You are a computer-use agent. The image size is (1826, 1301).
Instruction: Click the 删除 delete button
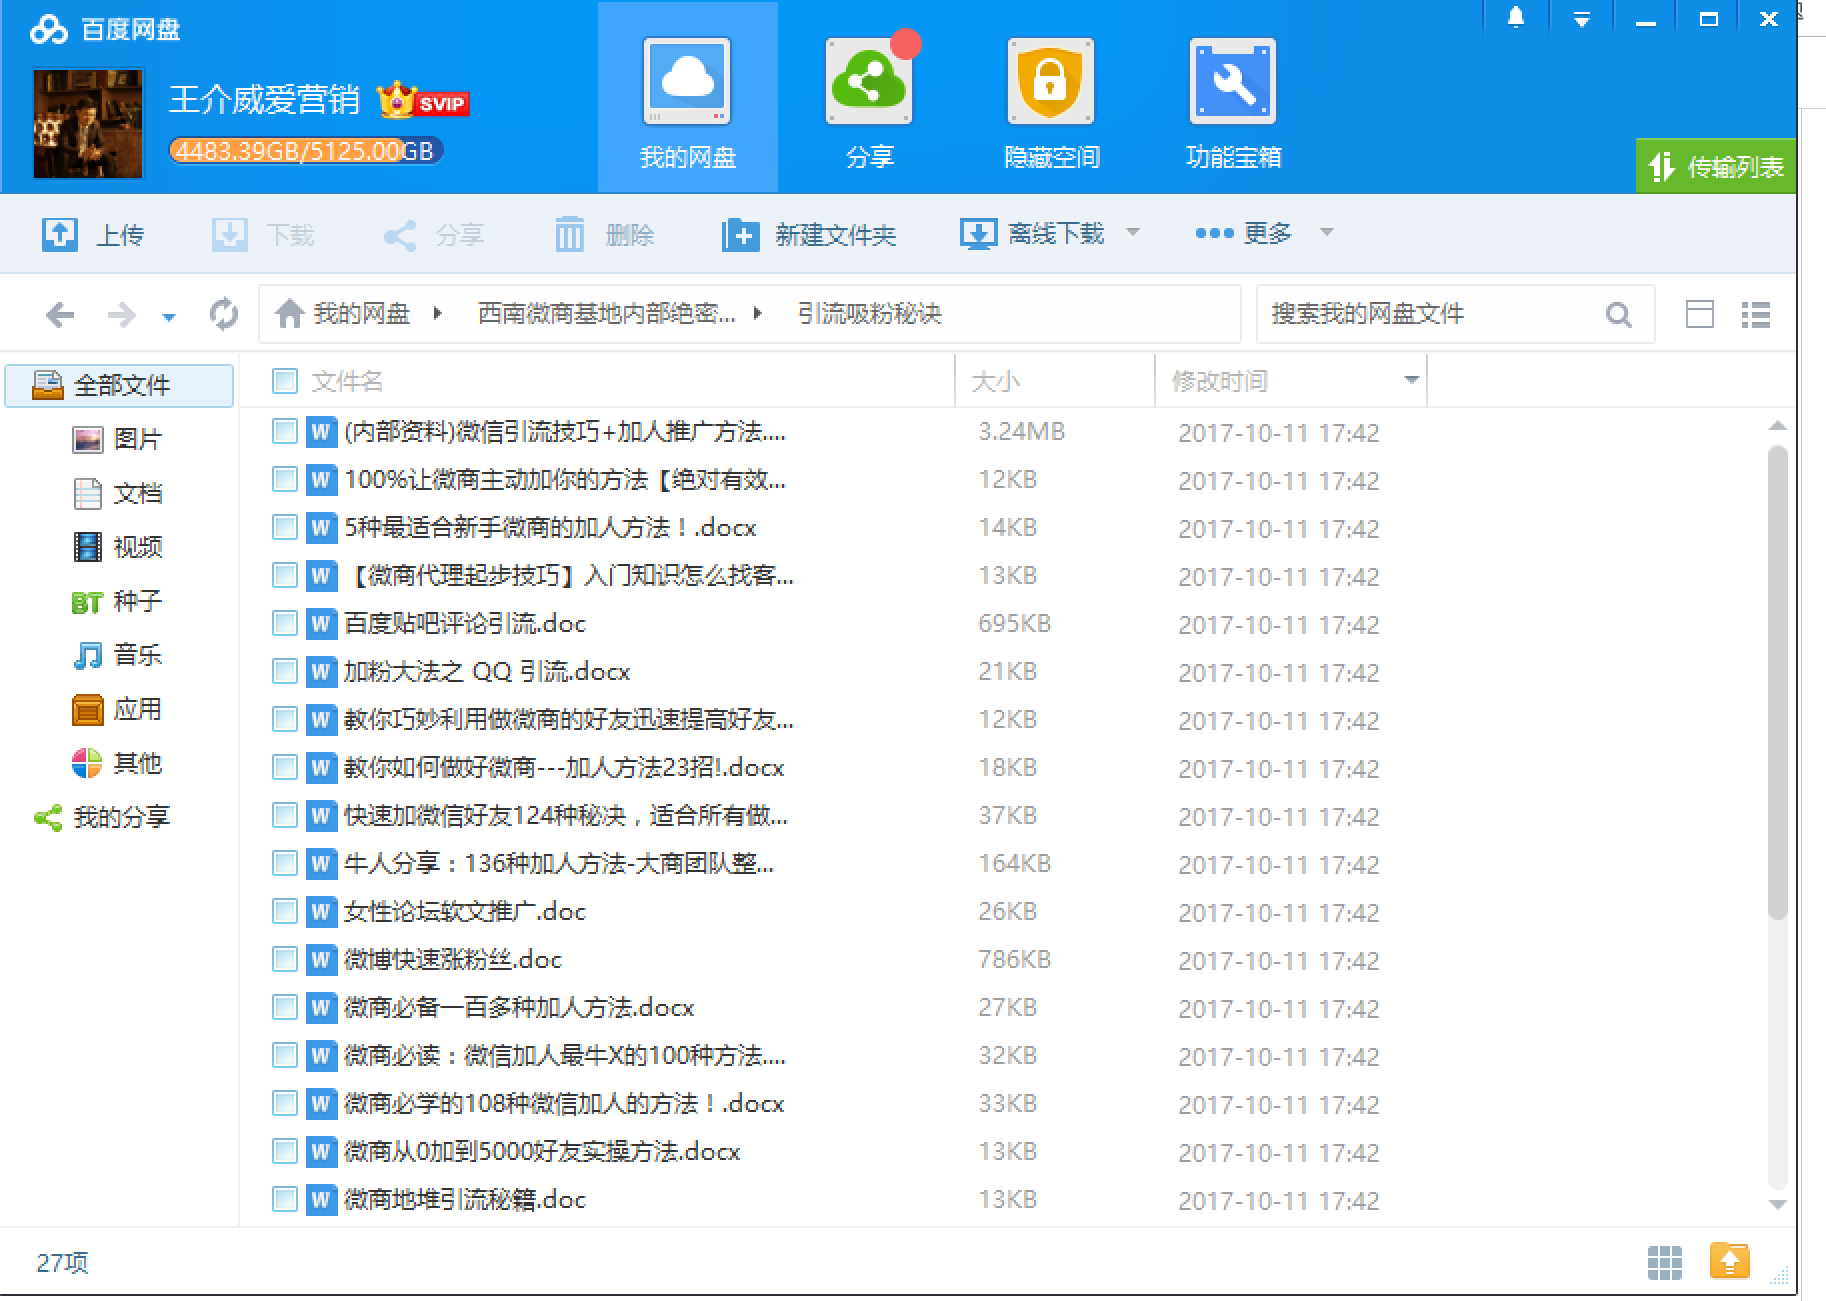(x=604, y=235)
